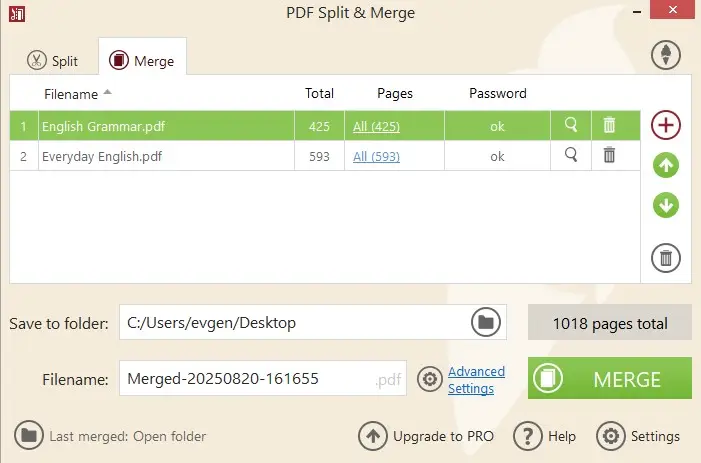701x463 pixels.
Task: Preview English Grammar.pdf with magnifier icon
Action: pos(571,125)
